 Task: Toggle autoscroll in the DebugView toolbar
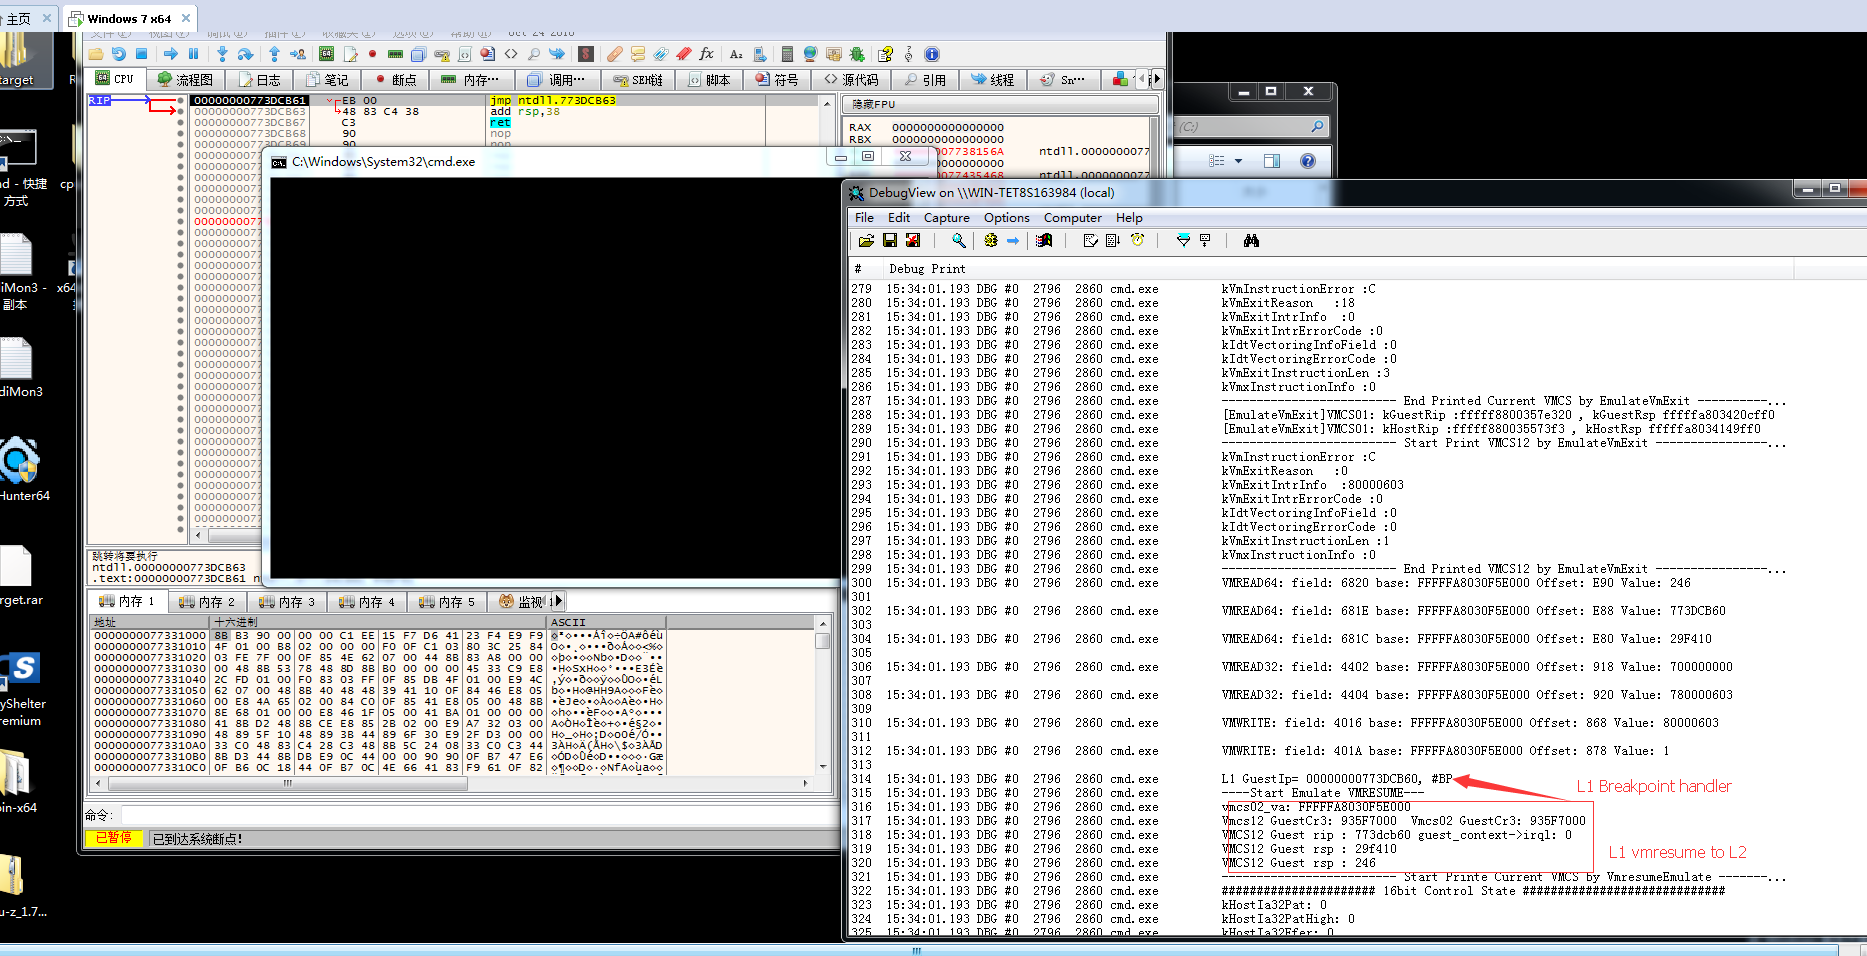(x=1112, y=241)
